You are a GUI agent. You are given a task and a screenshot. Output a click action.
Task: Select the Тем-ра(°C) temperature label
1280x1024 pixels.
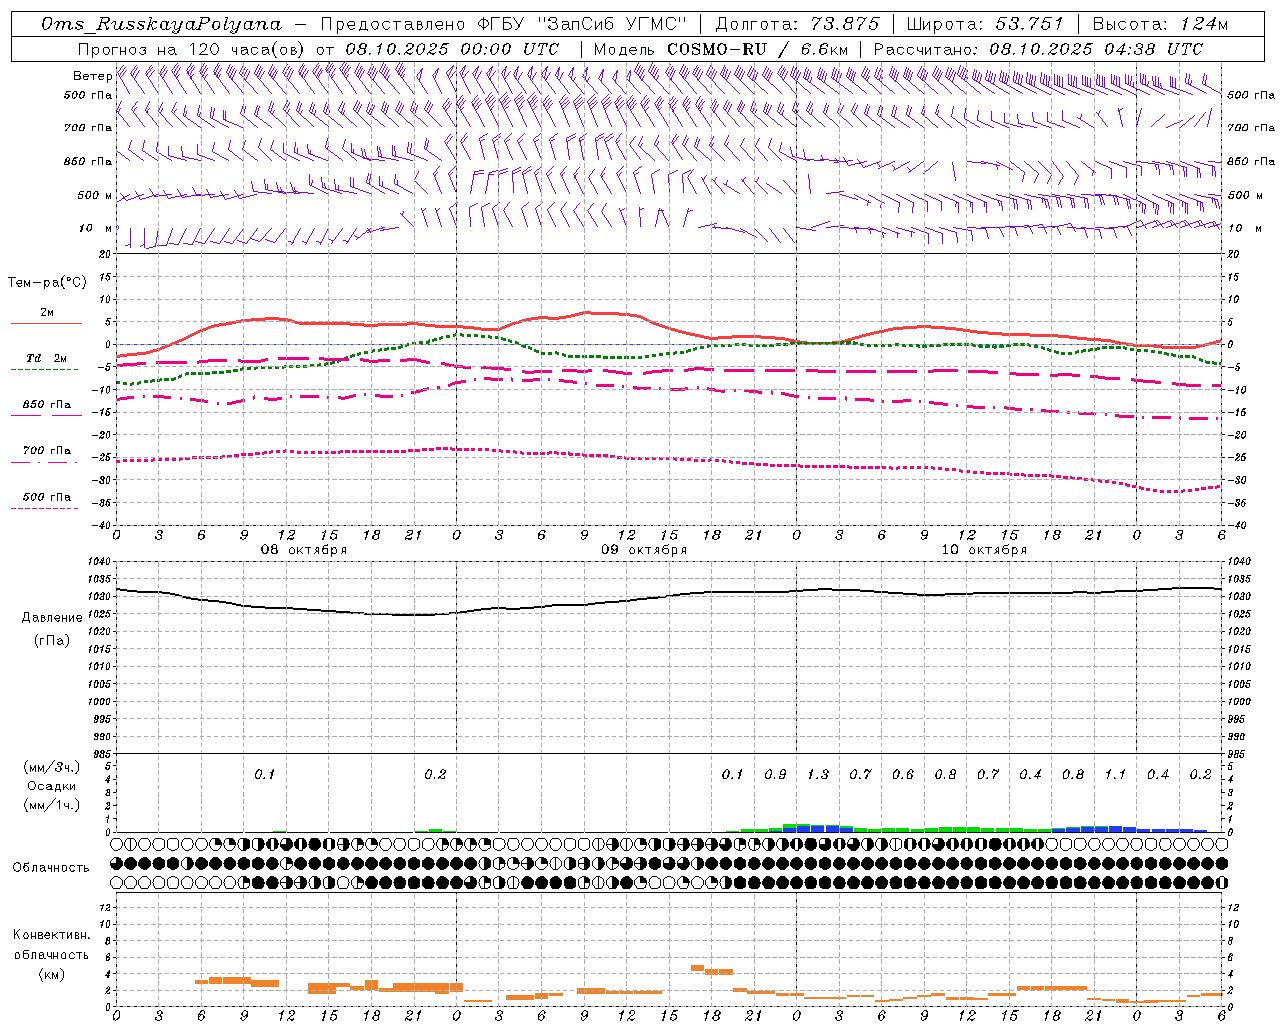point(47,282)
